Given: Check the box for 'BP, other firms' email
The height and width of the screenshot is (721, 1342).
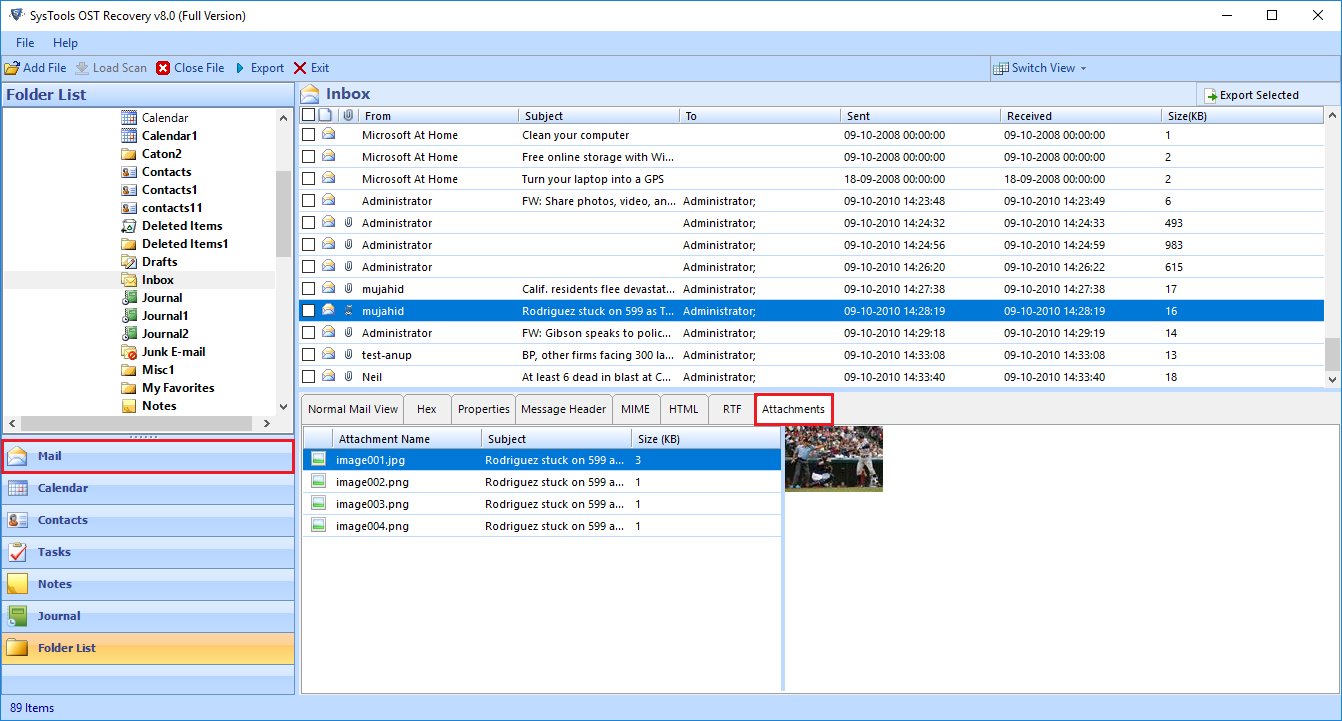Looking at the screenshot, I should click(x=308, y=355).
